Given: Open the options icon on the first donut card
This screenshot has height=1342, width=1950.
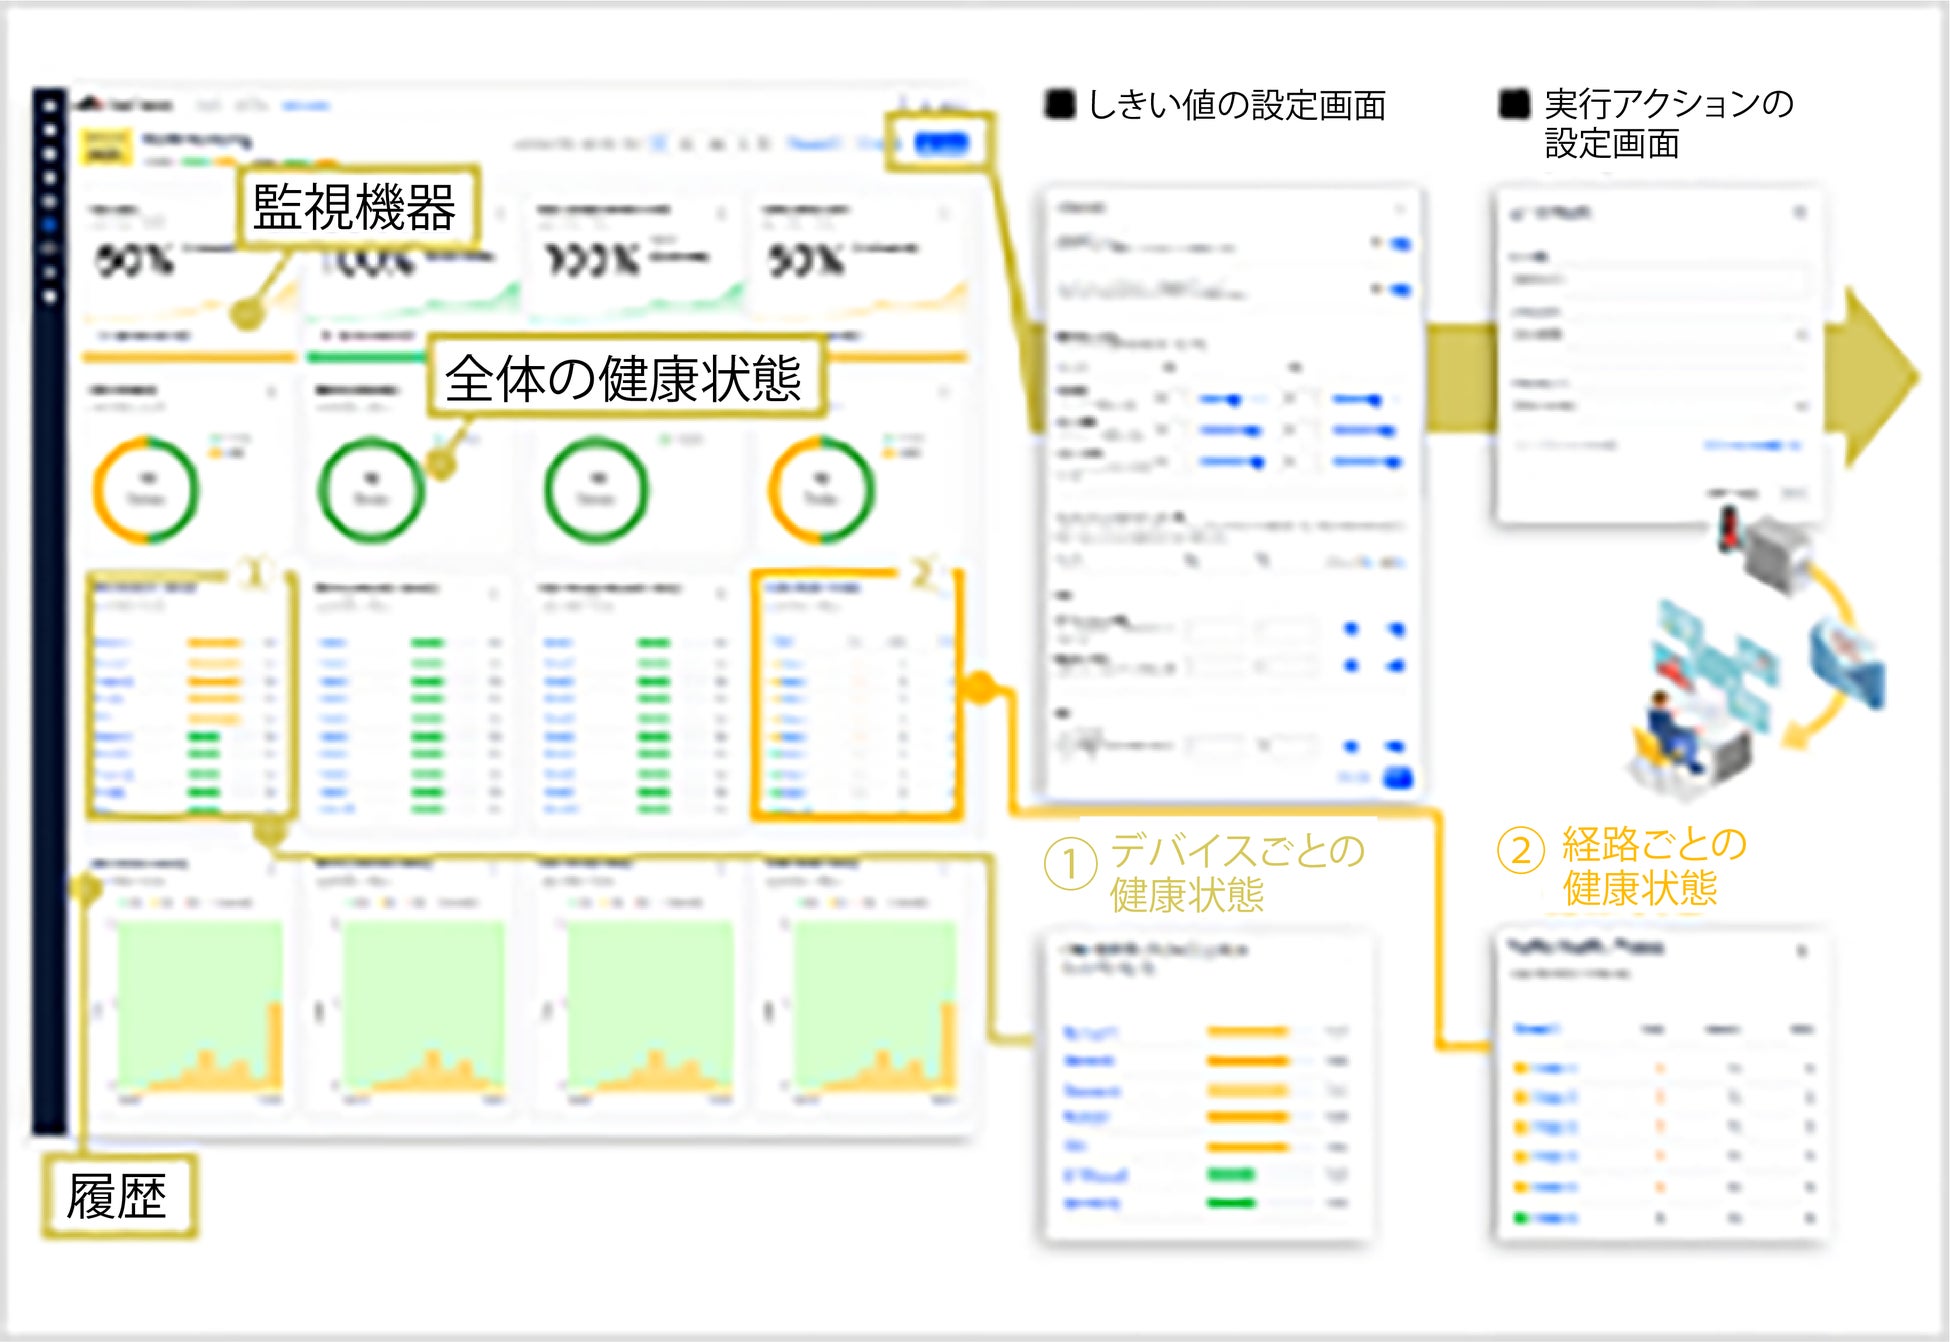Looking at the screenshot, I should pos(271,391).
